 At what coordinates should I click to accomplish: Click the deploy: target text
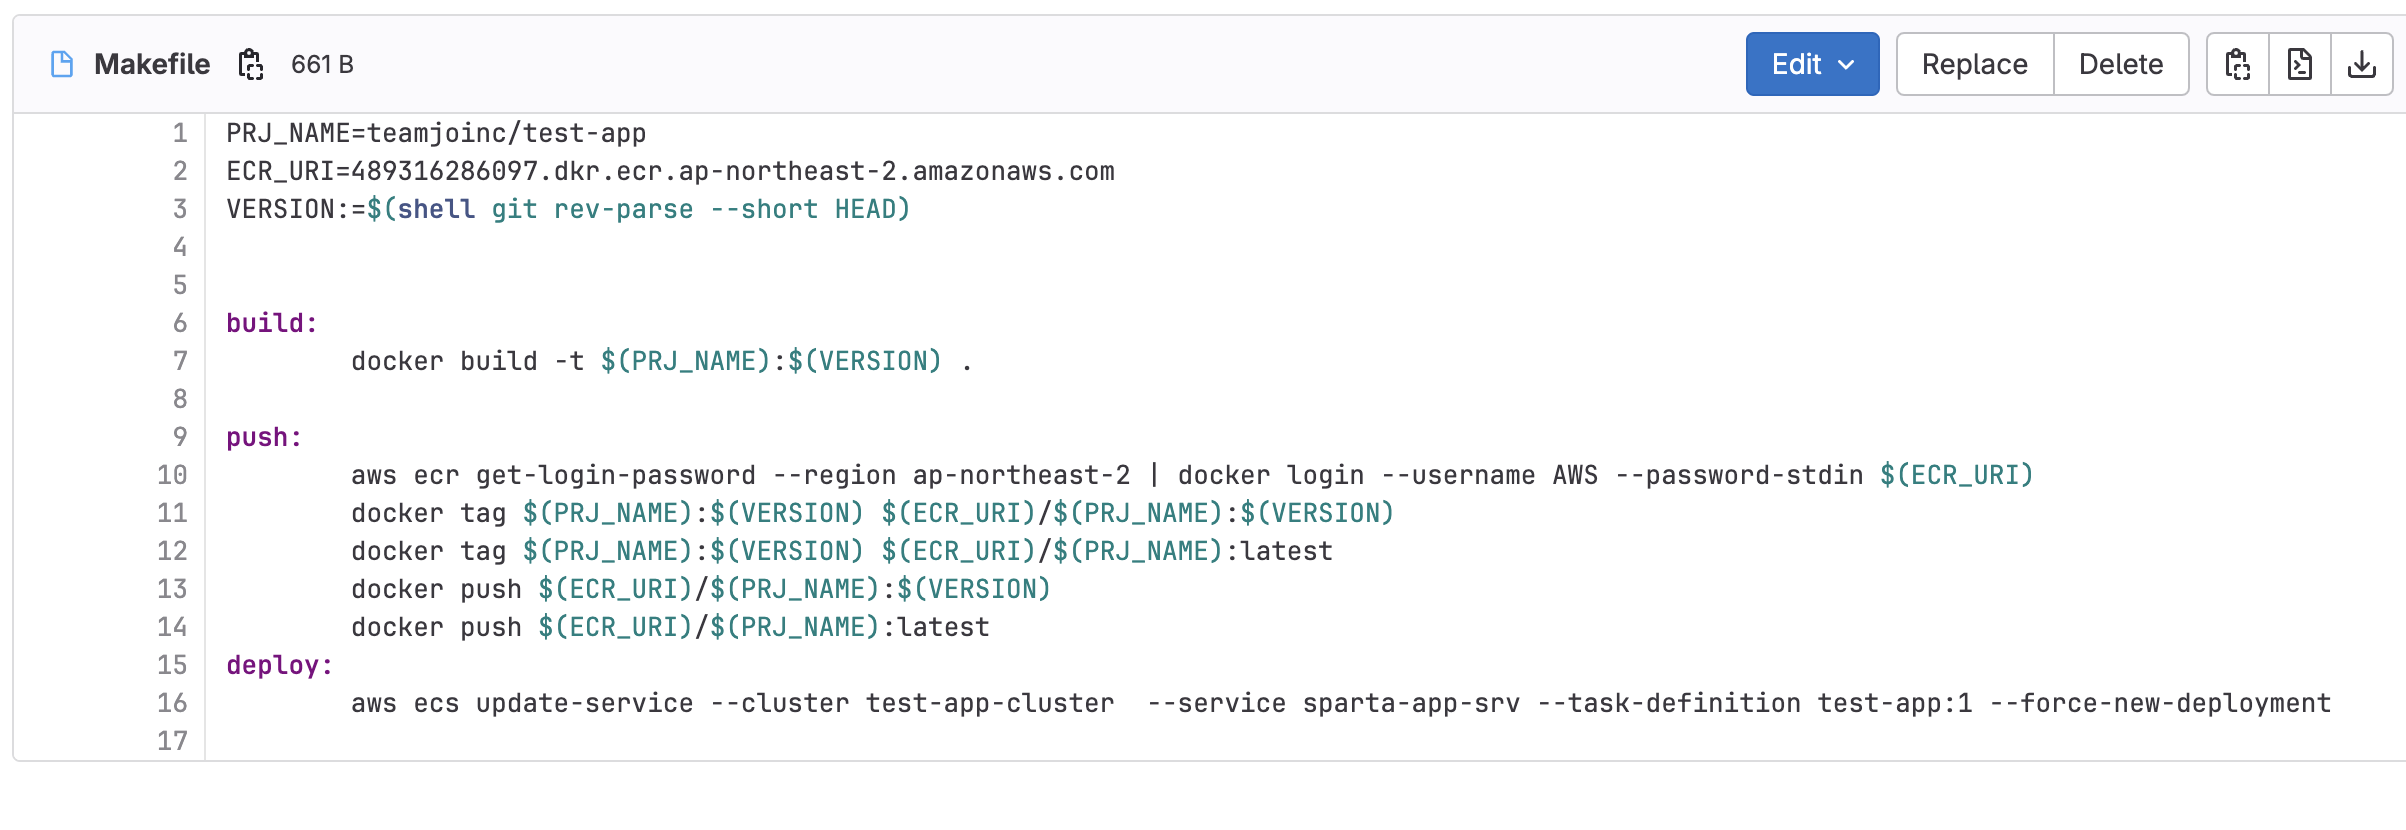pyautogui.click(x=280, y=665)
